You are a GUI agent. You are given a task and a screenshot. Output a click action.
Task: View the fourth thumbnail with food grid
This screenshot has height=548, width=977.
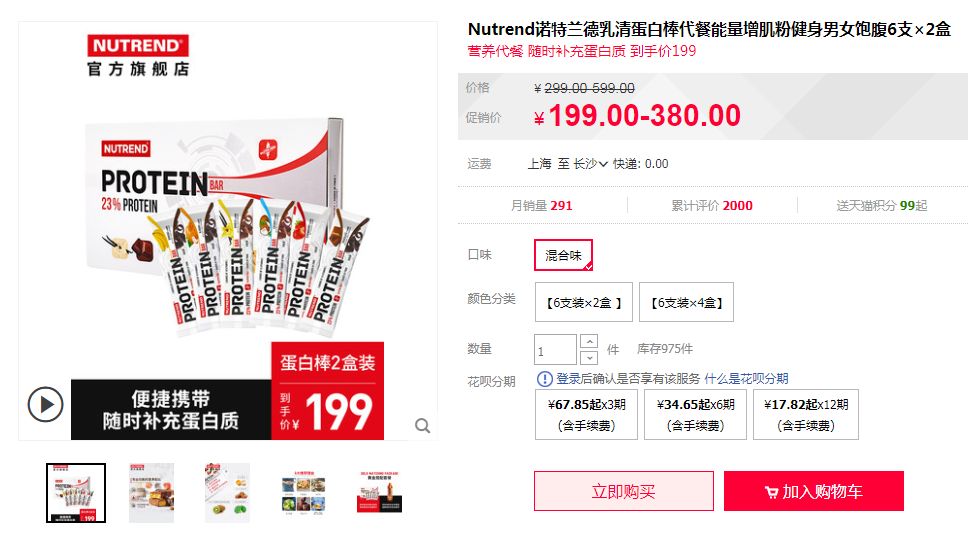click(x=303, y=493)
